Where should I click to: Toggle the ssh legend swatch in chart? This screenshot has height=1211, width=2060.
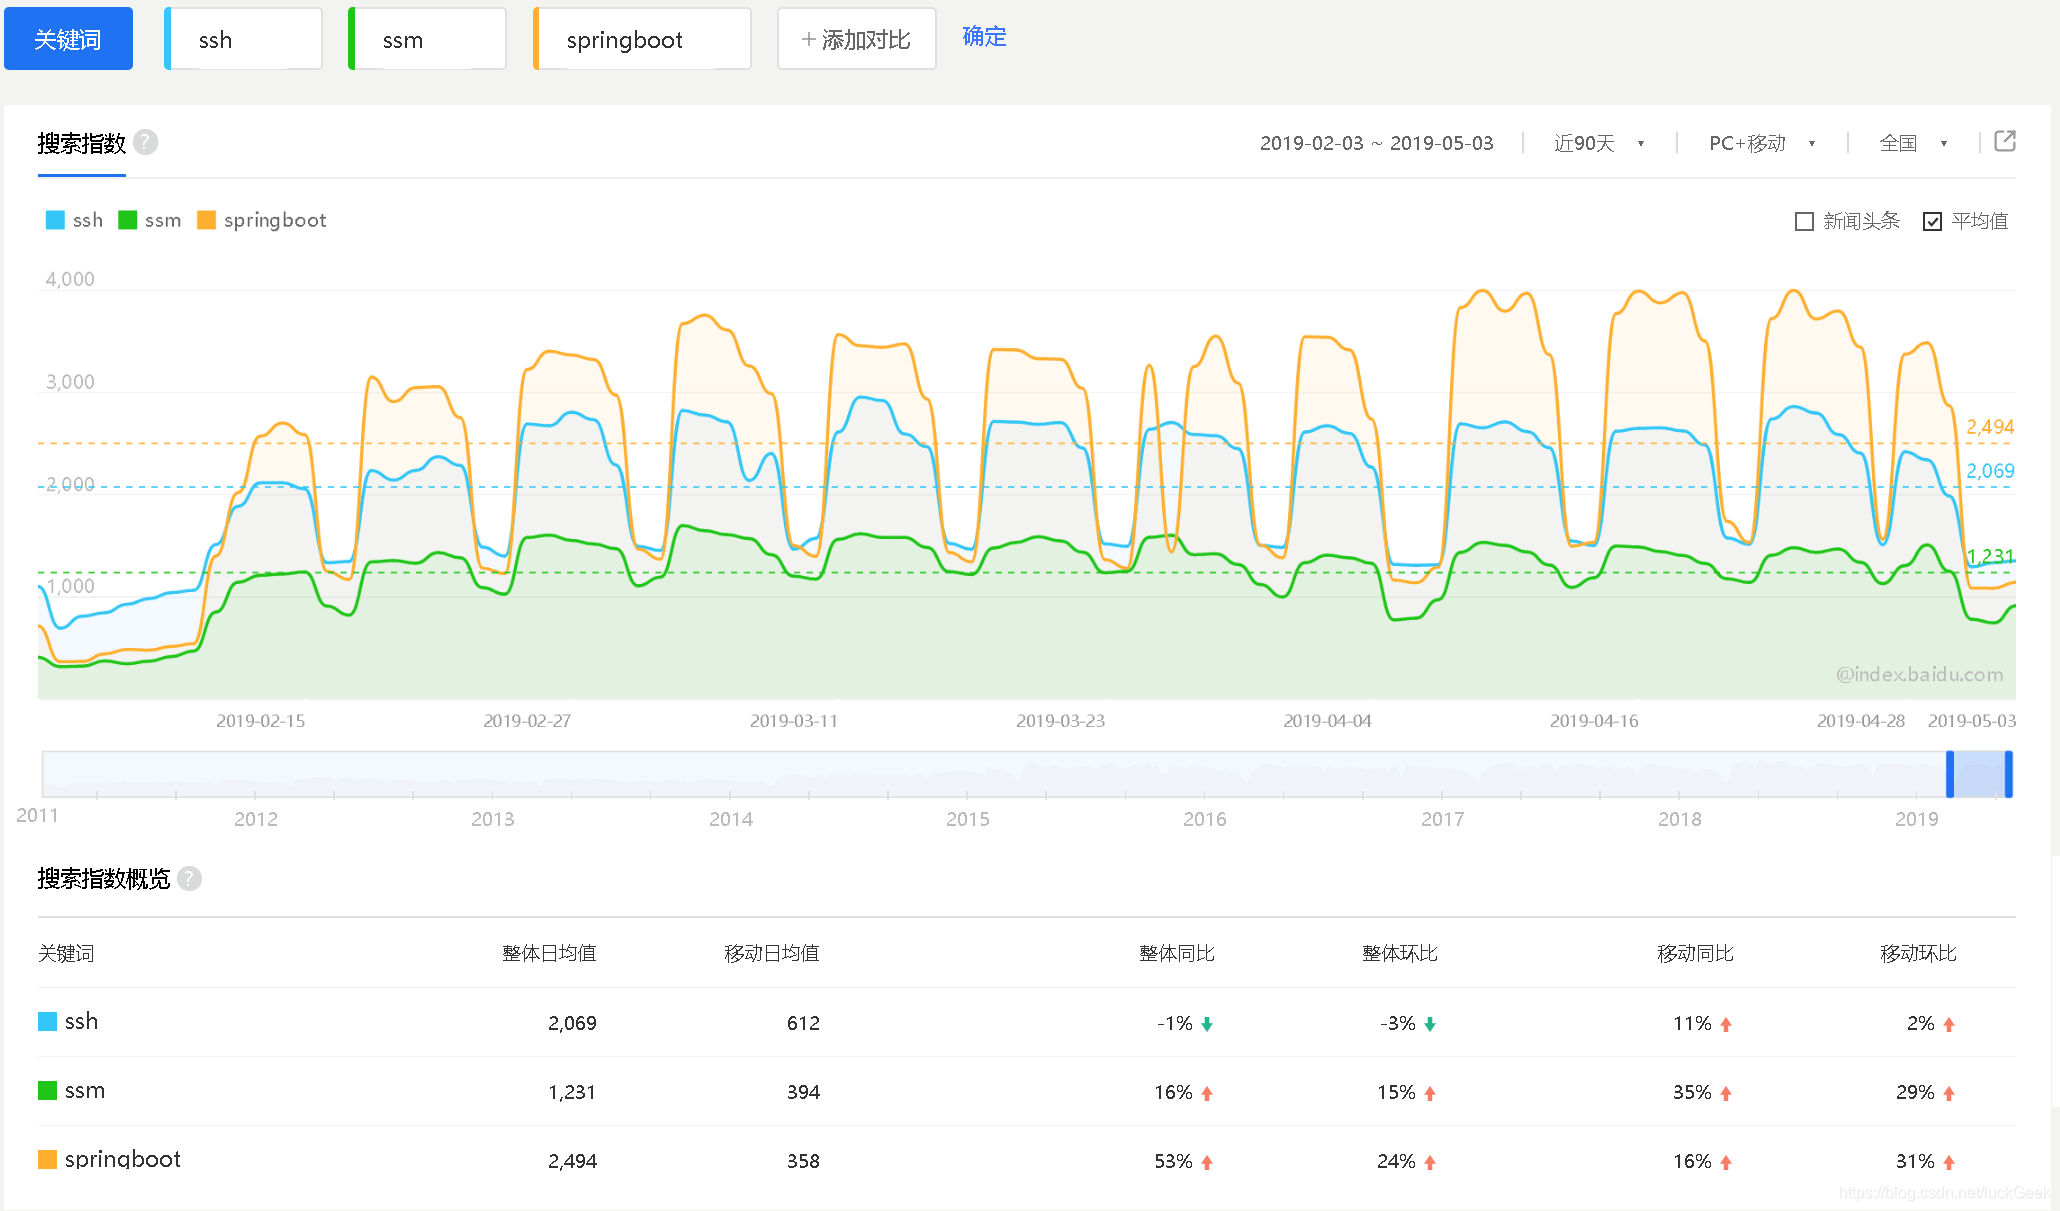click(x=55, y=220)
